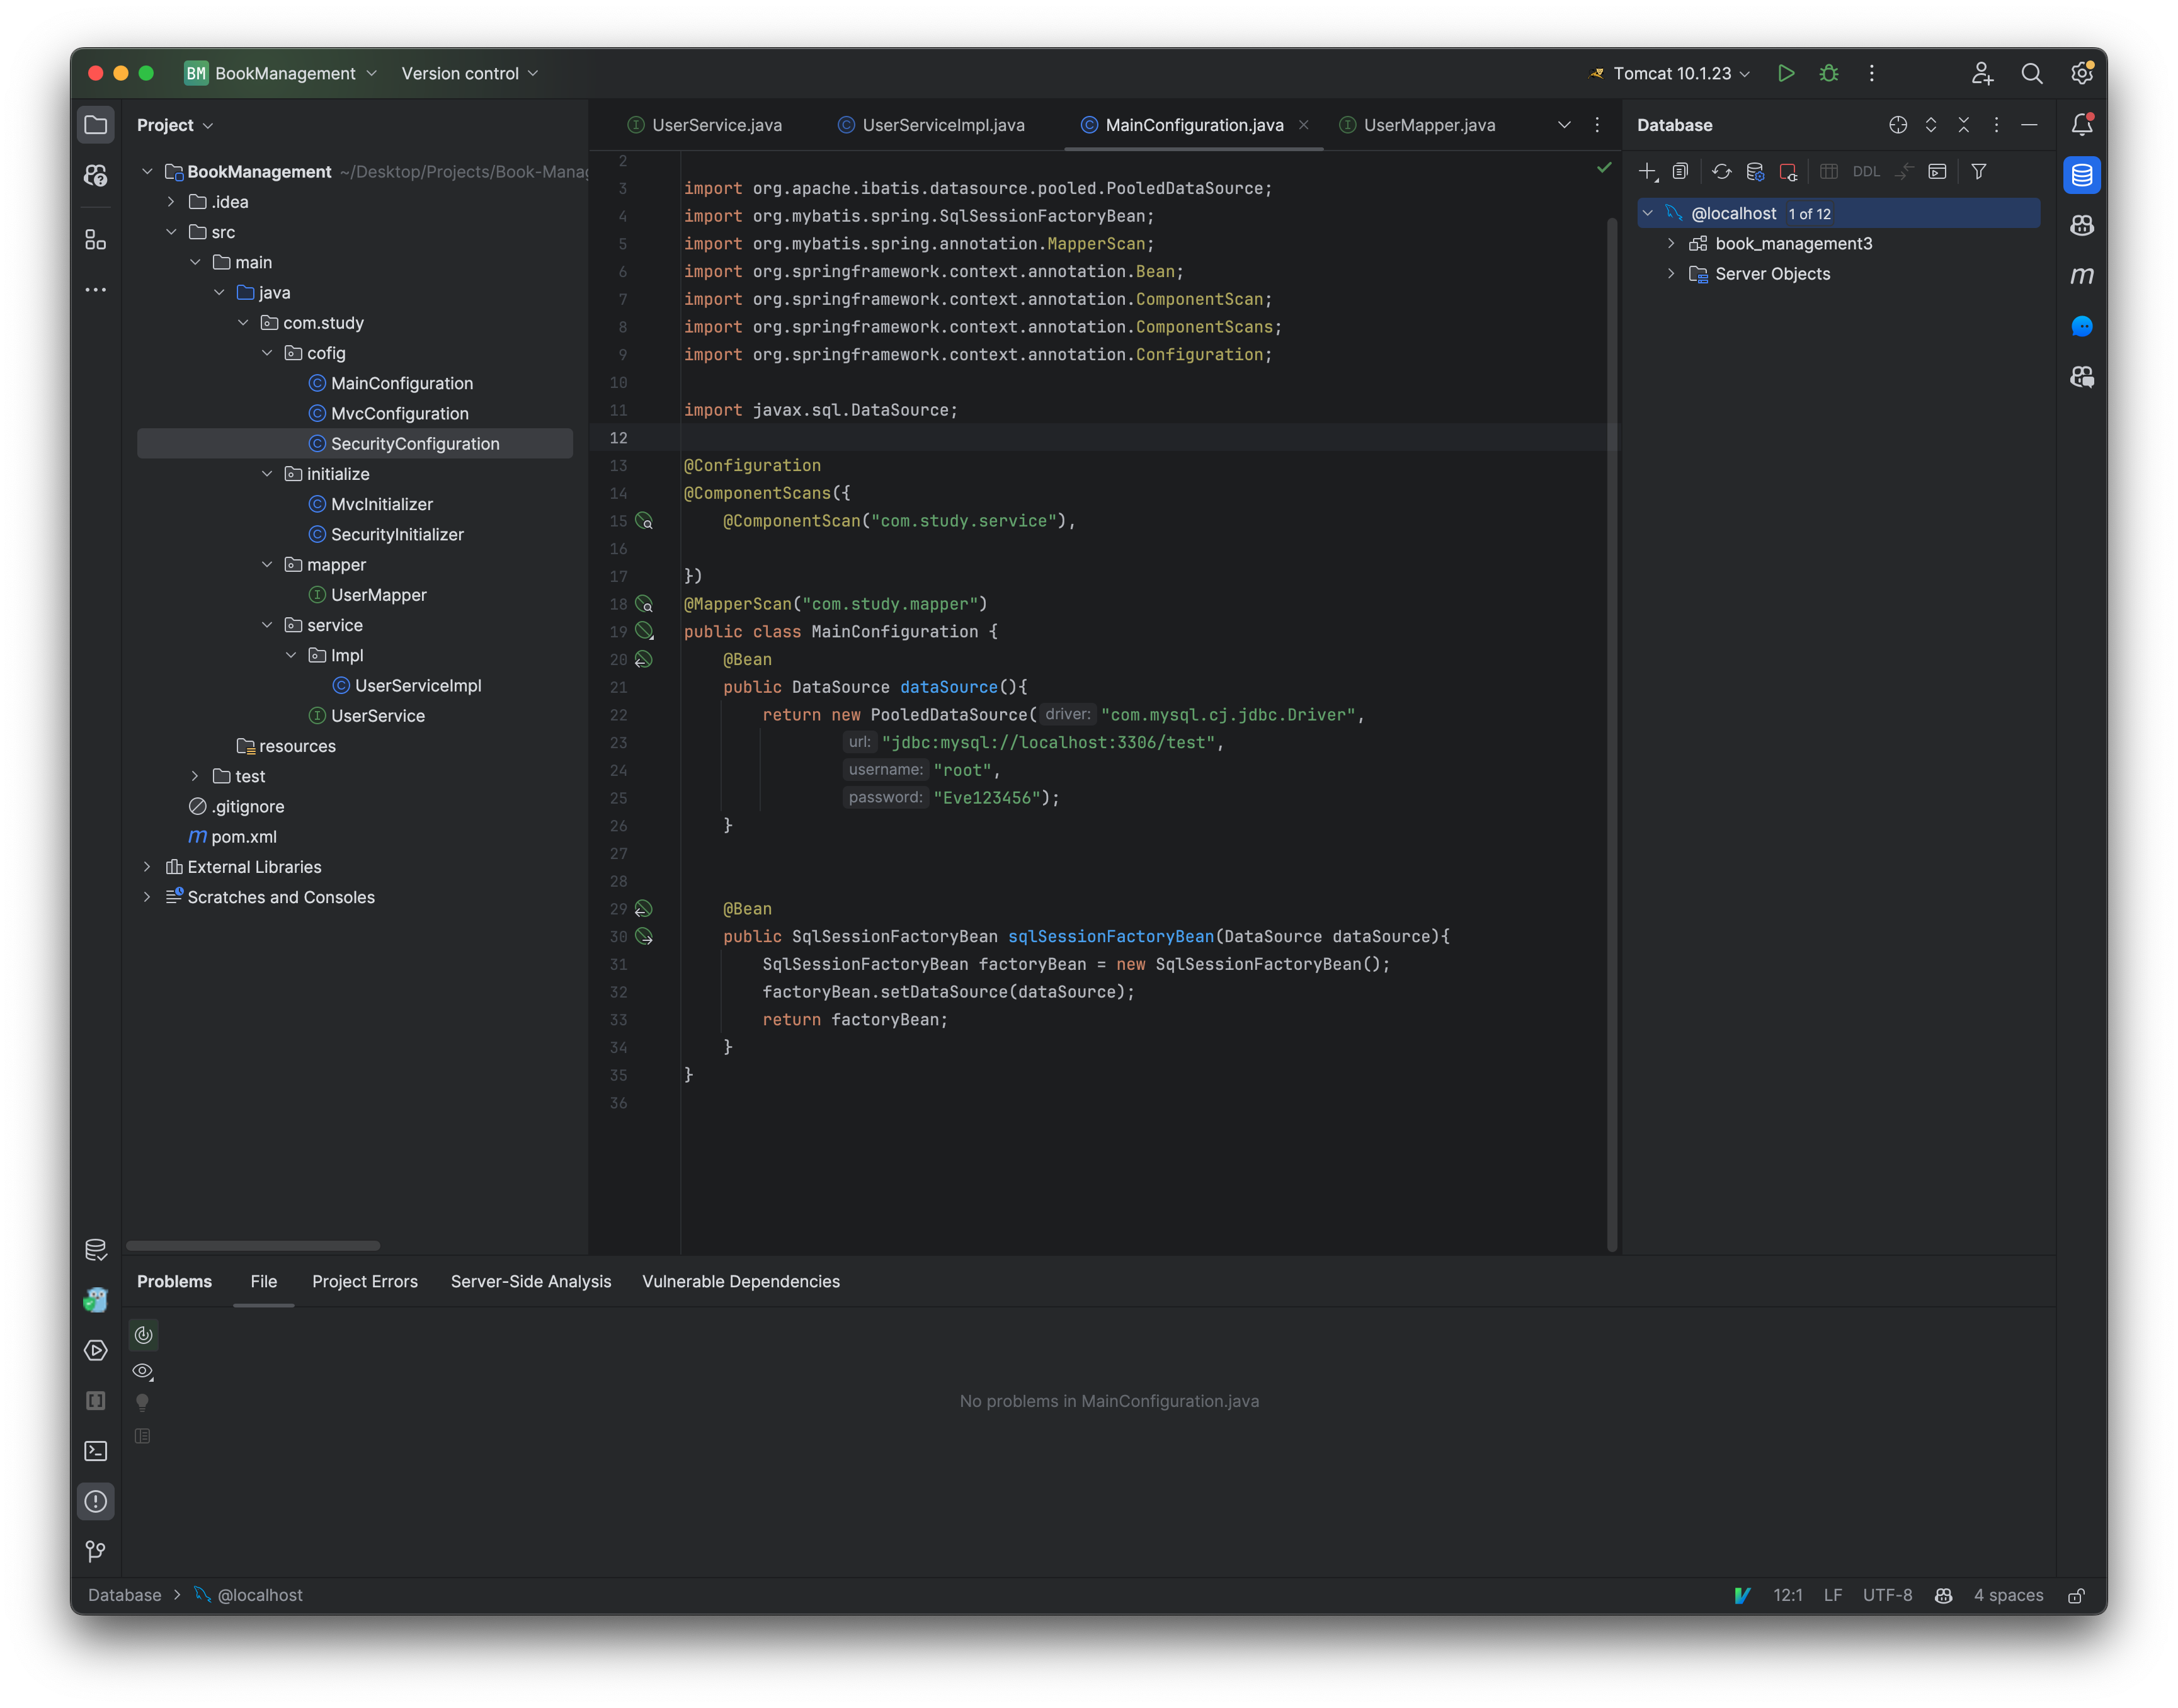Expand the test folder

[195, 776]
